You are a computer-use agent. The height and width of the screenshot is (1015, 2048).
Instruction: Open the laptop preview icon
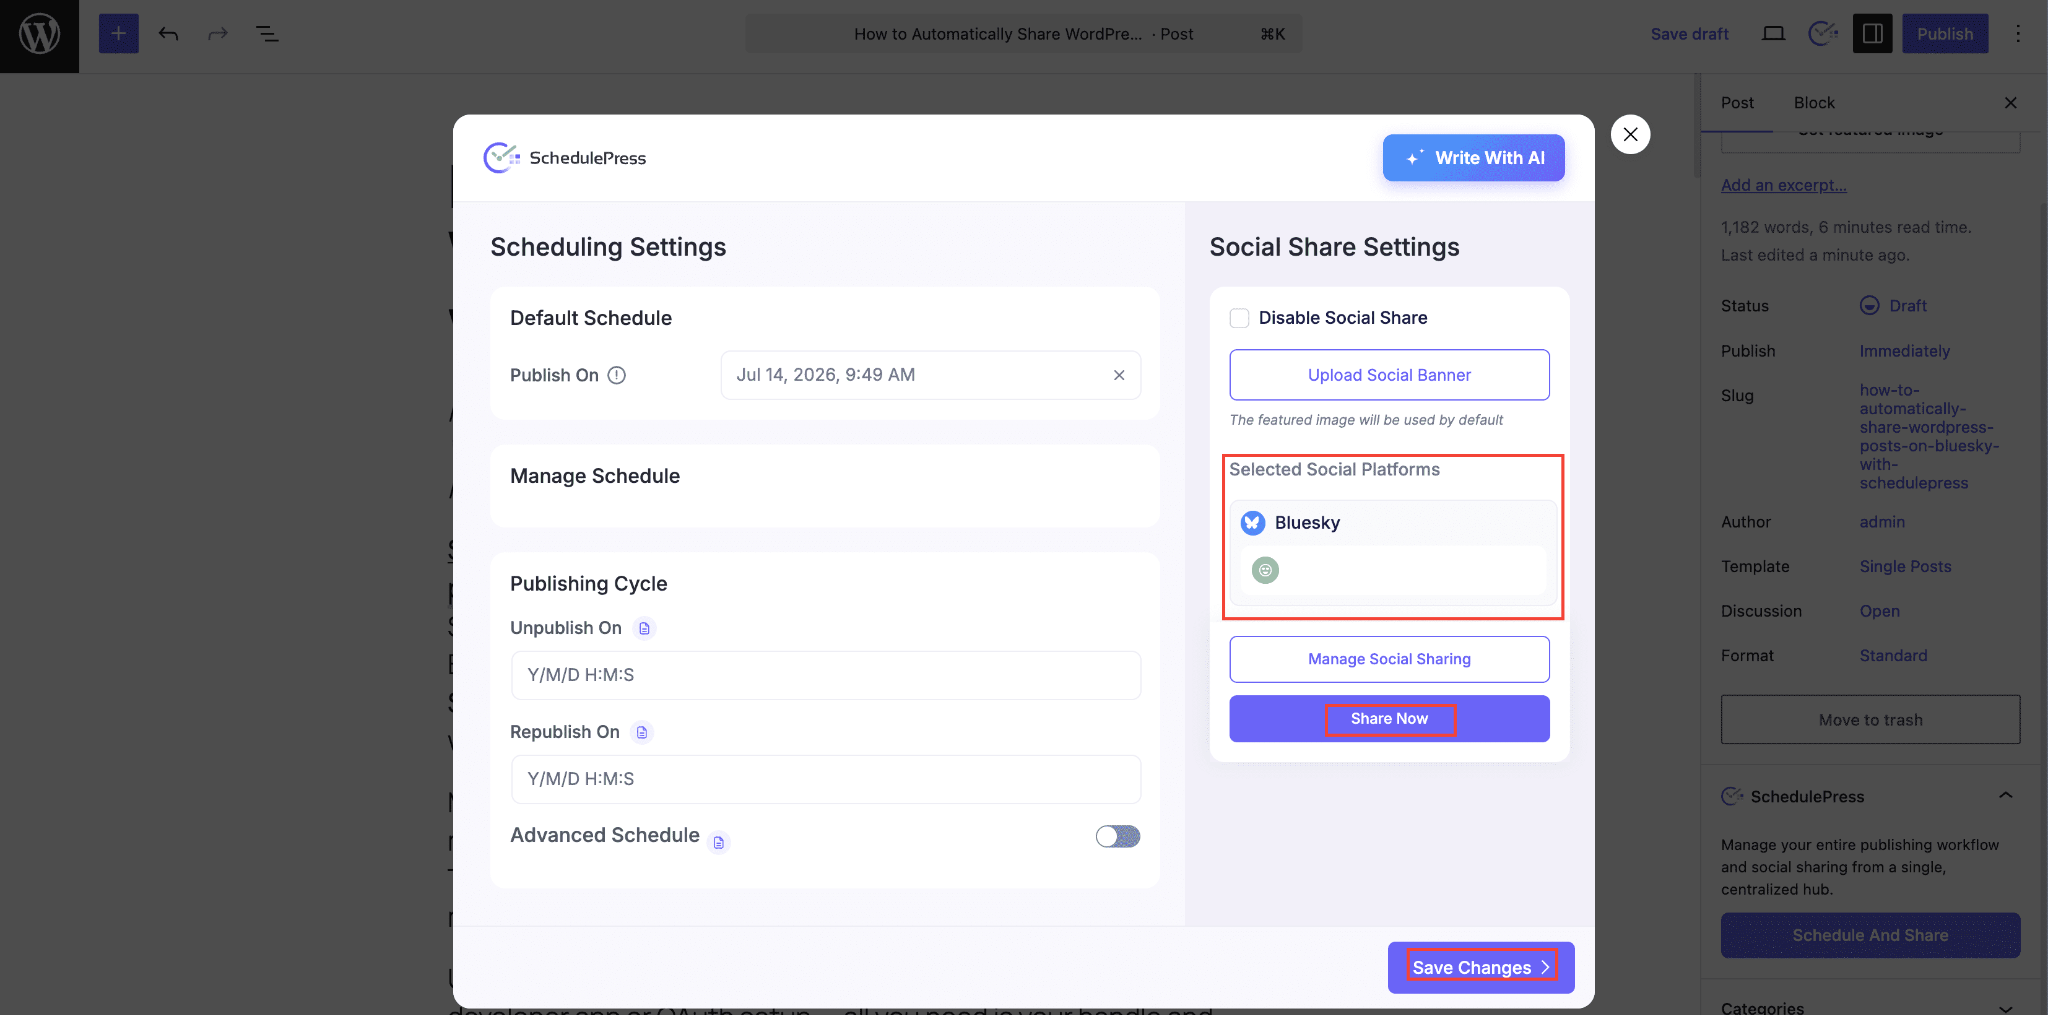click(1773, 34)
